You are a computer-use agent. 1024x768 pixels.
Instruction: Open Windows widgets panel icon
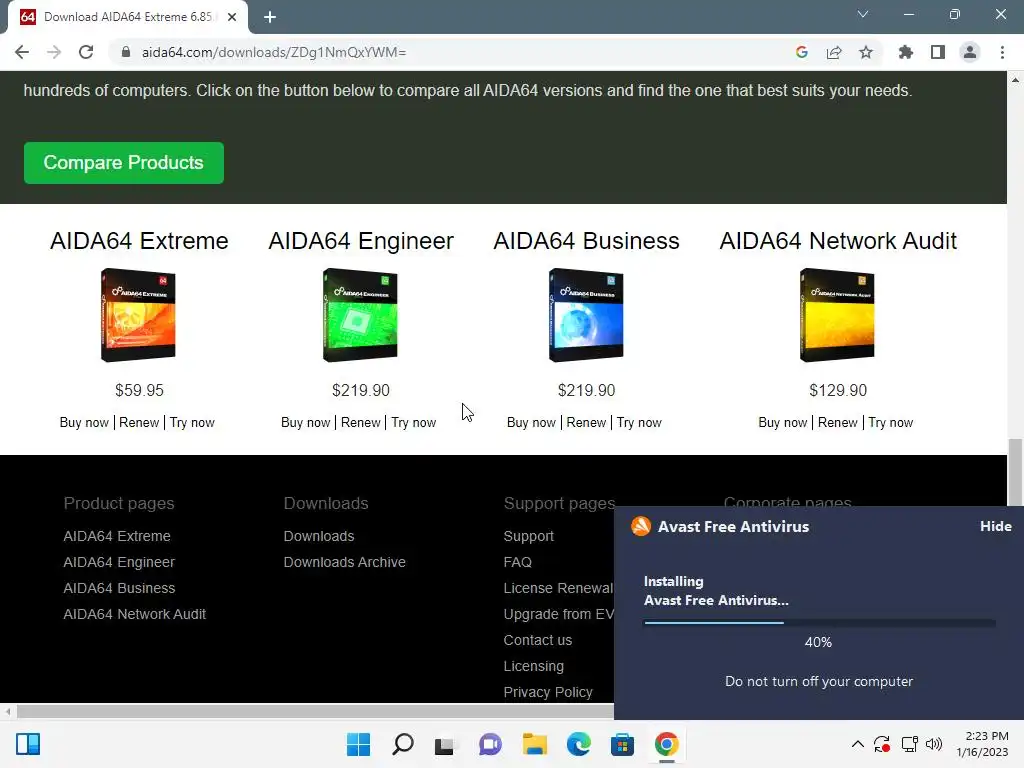(x=28, y=744)
